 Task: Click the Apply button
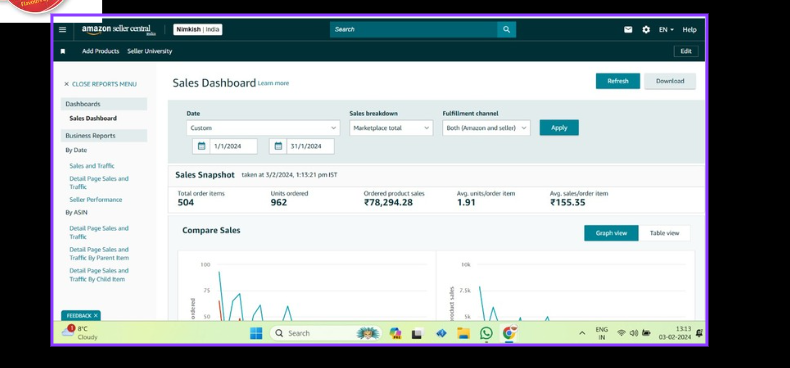pyautogui.click(x=559, y=128)
